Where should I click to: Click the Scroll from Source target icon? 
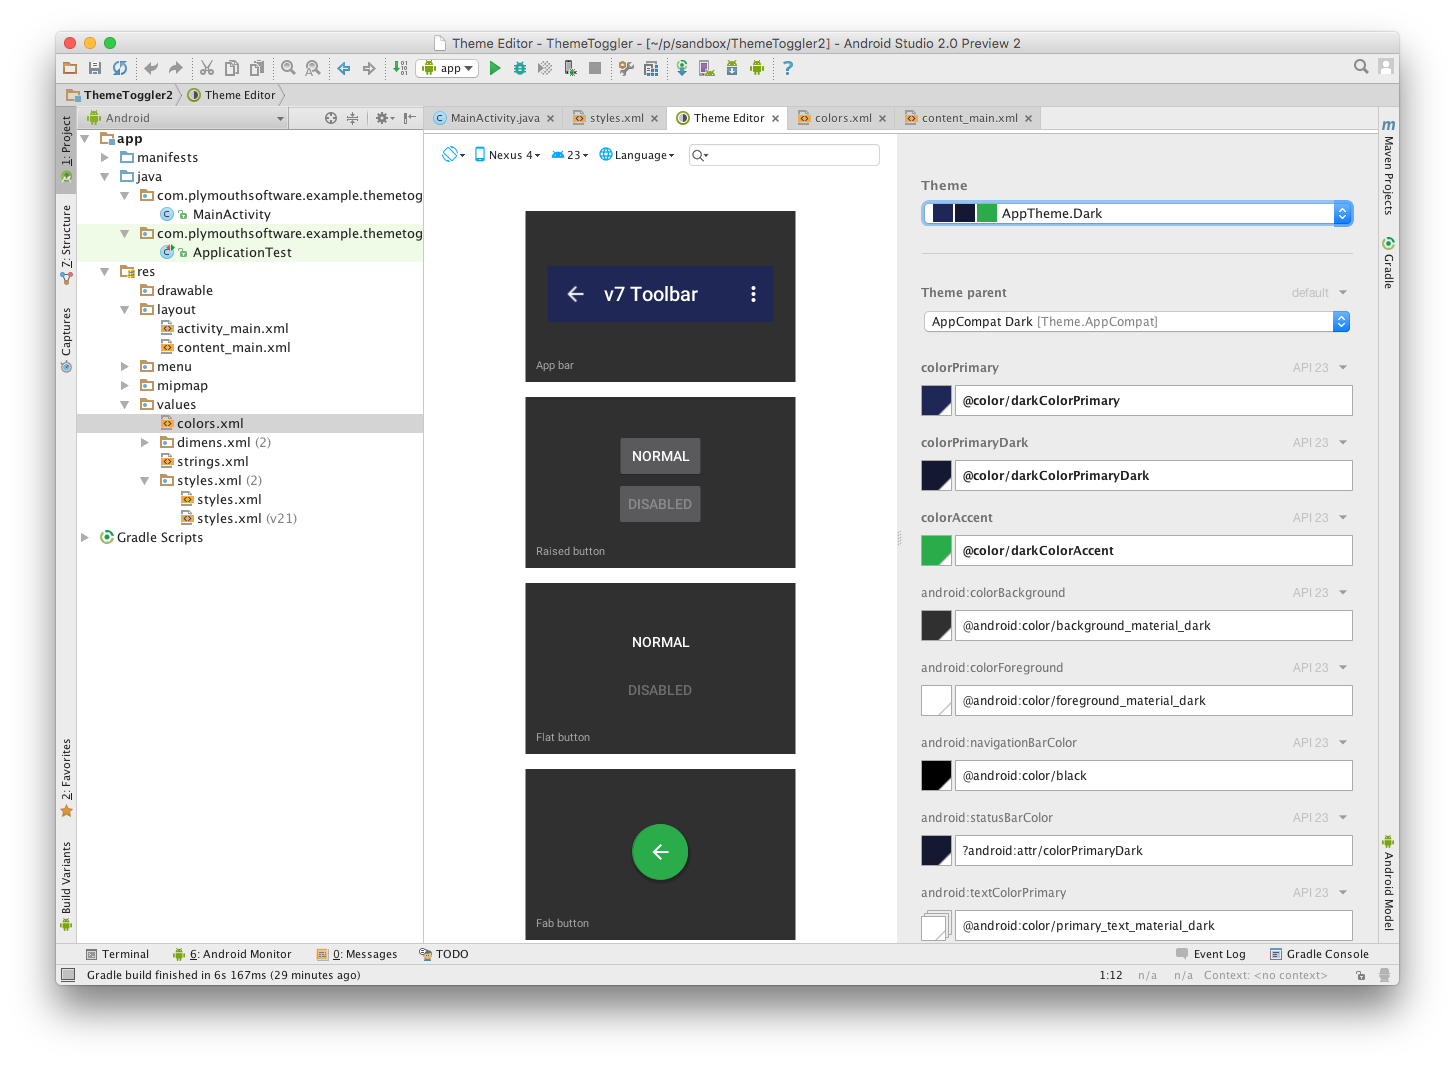coord(331,118)
